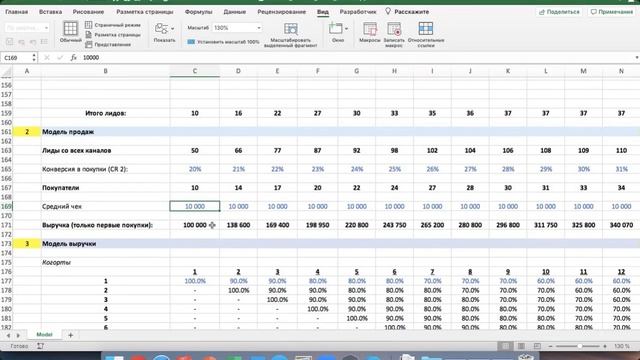The height and width of the screenshot is (360, 640).
Task: Select column C header
Action: [195, 71]
